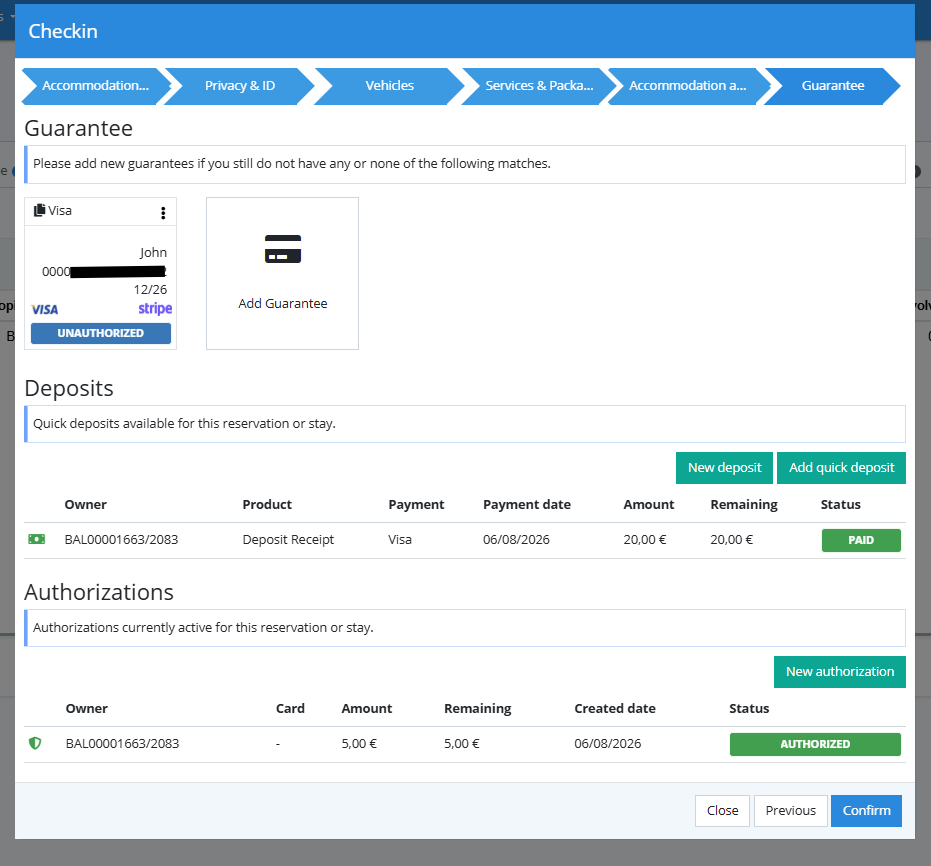
Task: Click the AUTHORIZED status badge
Action: [x=815, y=744]
